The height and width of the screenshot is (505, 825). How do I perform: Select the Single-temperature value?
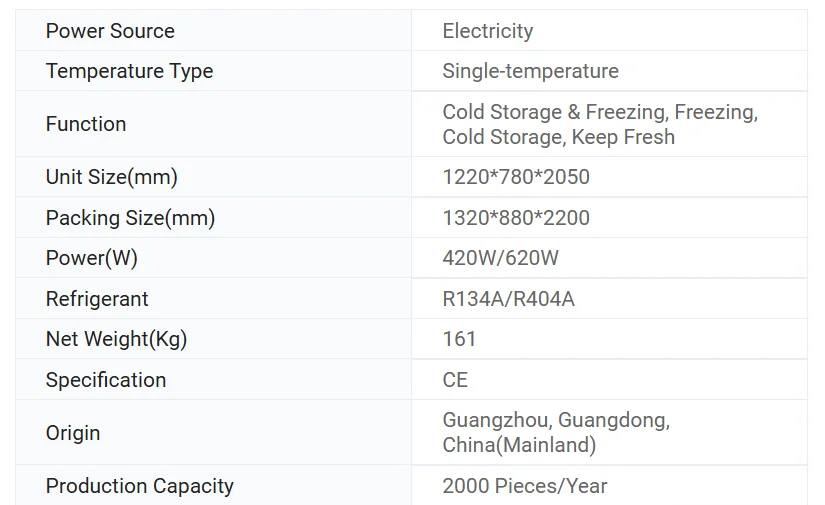530,71
